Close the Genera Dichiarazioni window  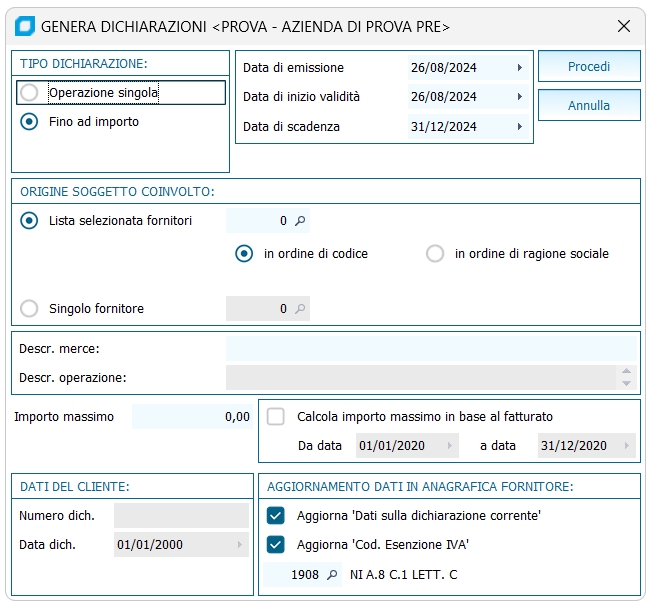click(624, 26)
